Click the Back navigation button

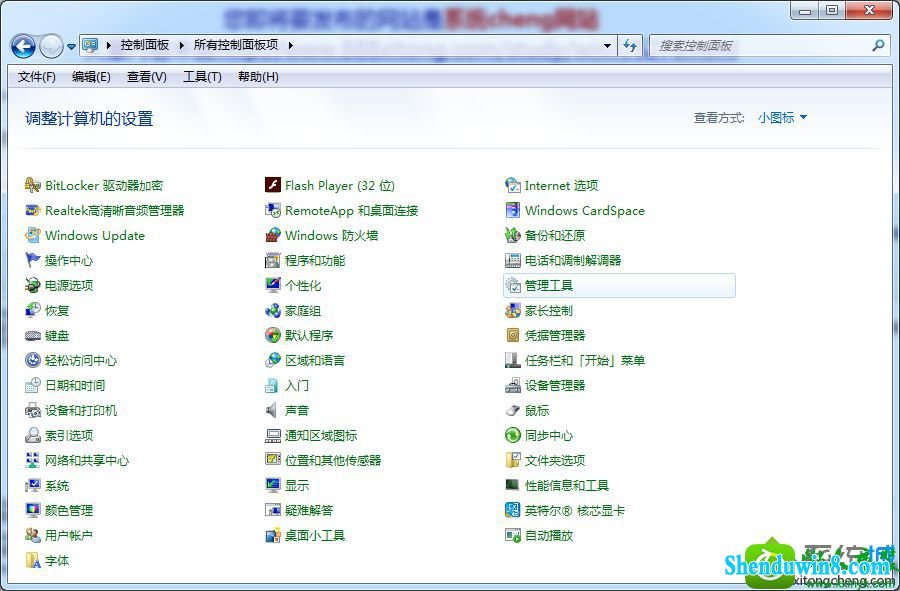pyautogui.click(x=24, y=46)
